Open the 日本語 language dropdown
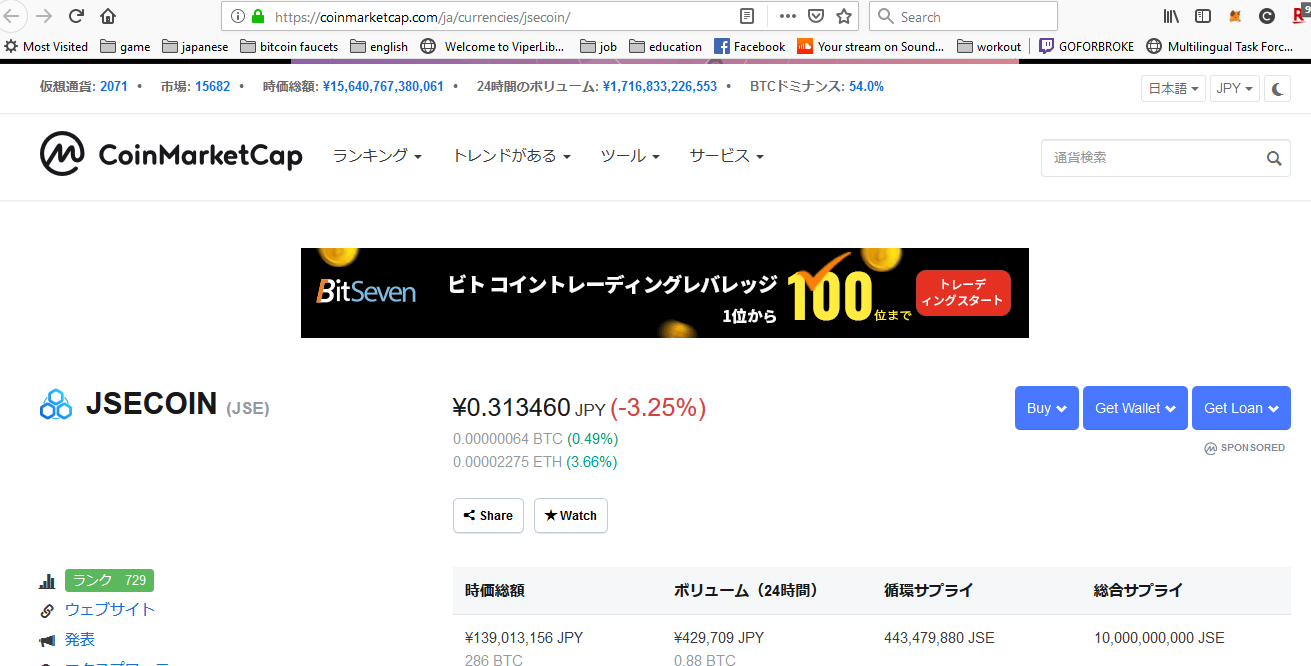This screenshot has height=666, width=1311. pyautogui.click(x=1173, y=88)
